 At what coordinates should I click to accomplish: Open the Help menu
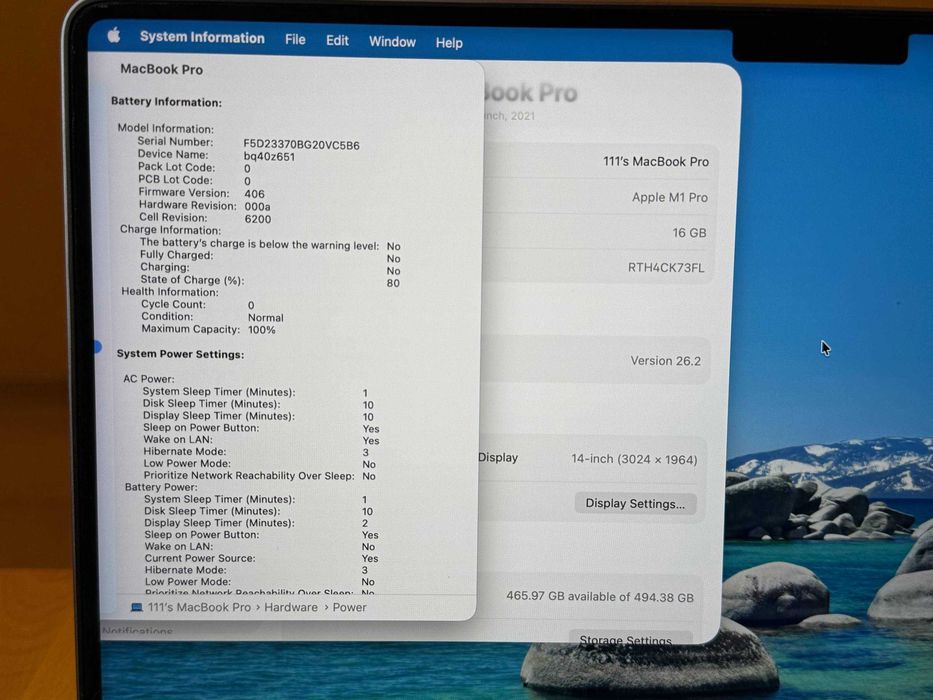pos(449,43)
